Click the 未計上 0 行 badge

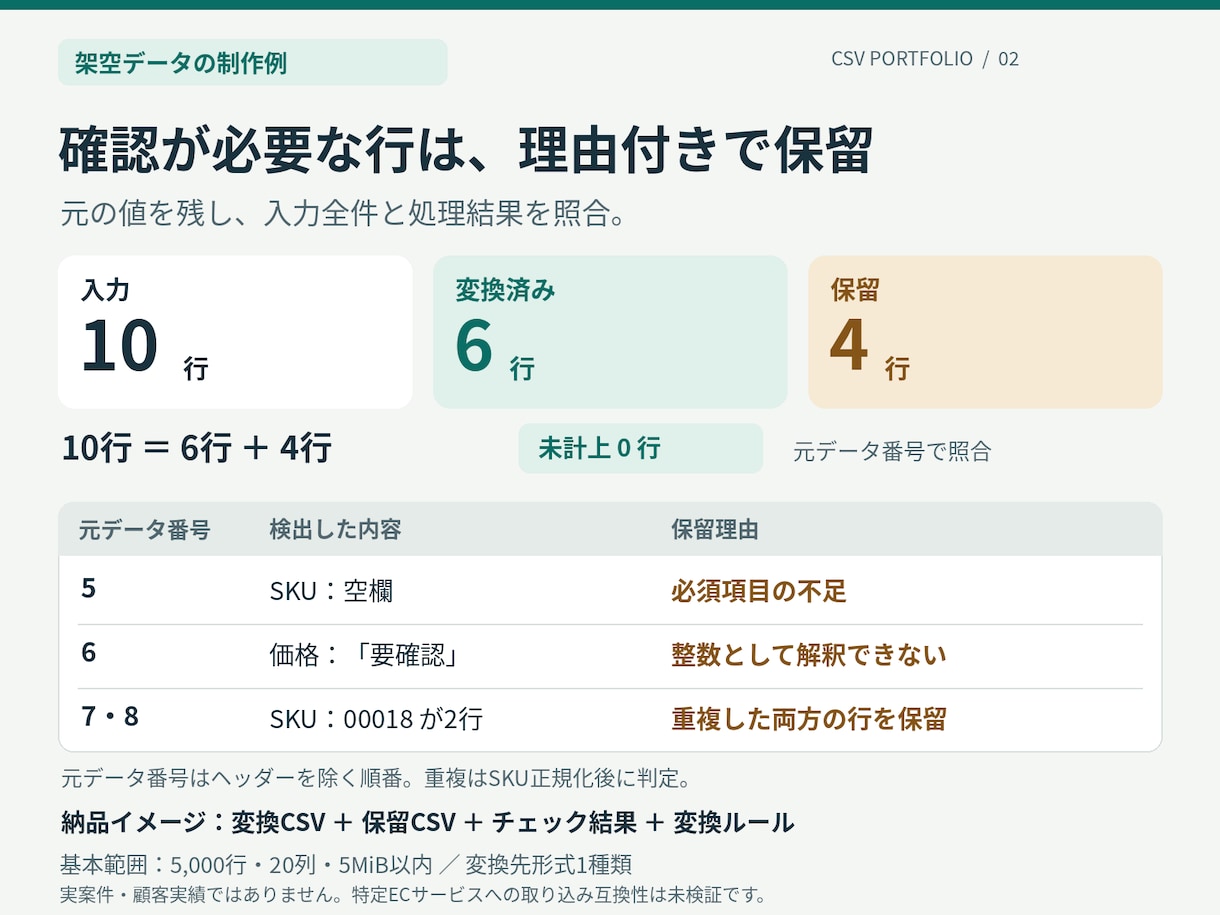tap(640, 448)
